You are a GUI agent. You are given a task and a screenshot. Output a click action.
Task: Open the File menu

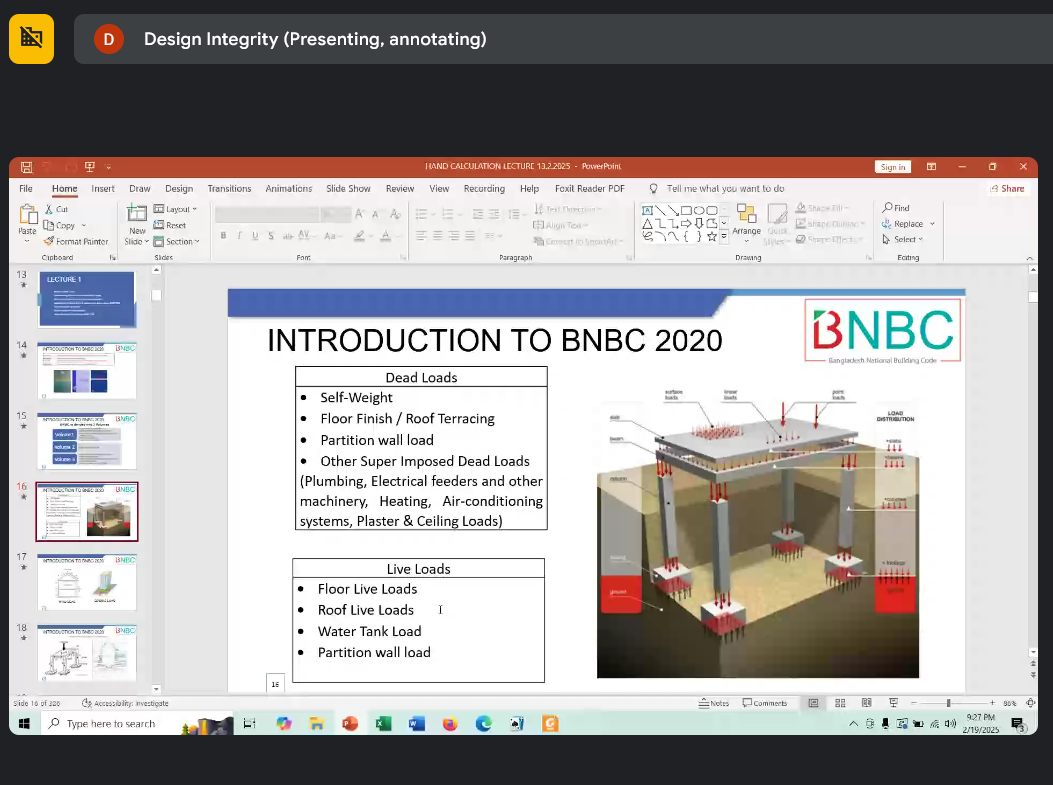click(26, 189)
